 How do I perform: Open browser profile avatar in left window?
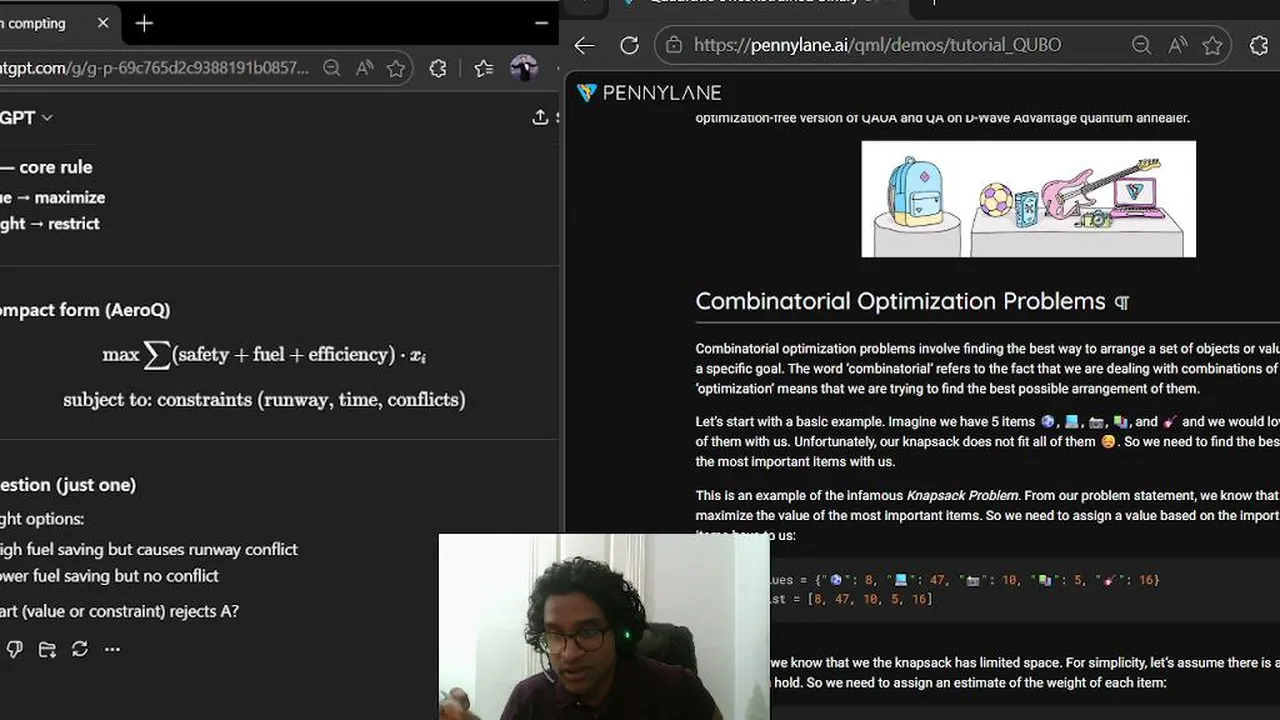click(524, 68)
